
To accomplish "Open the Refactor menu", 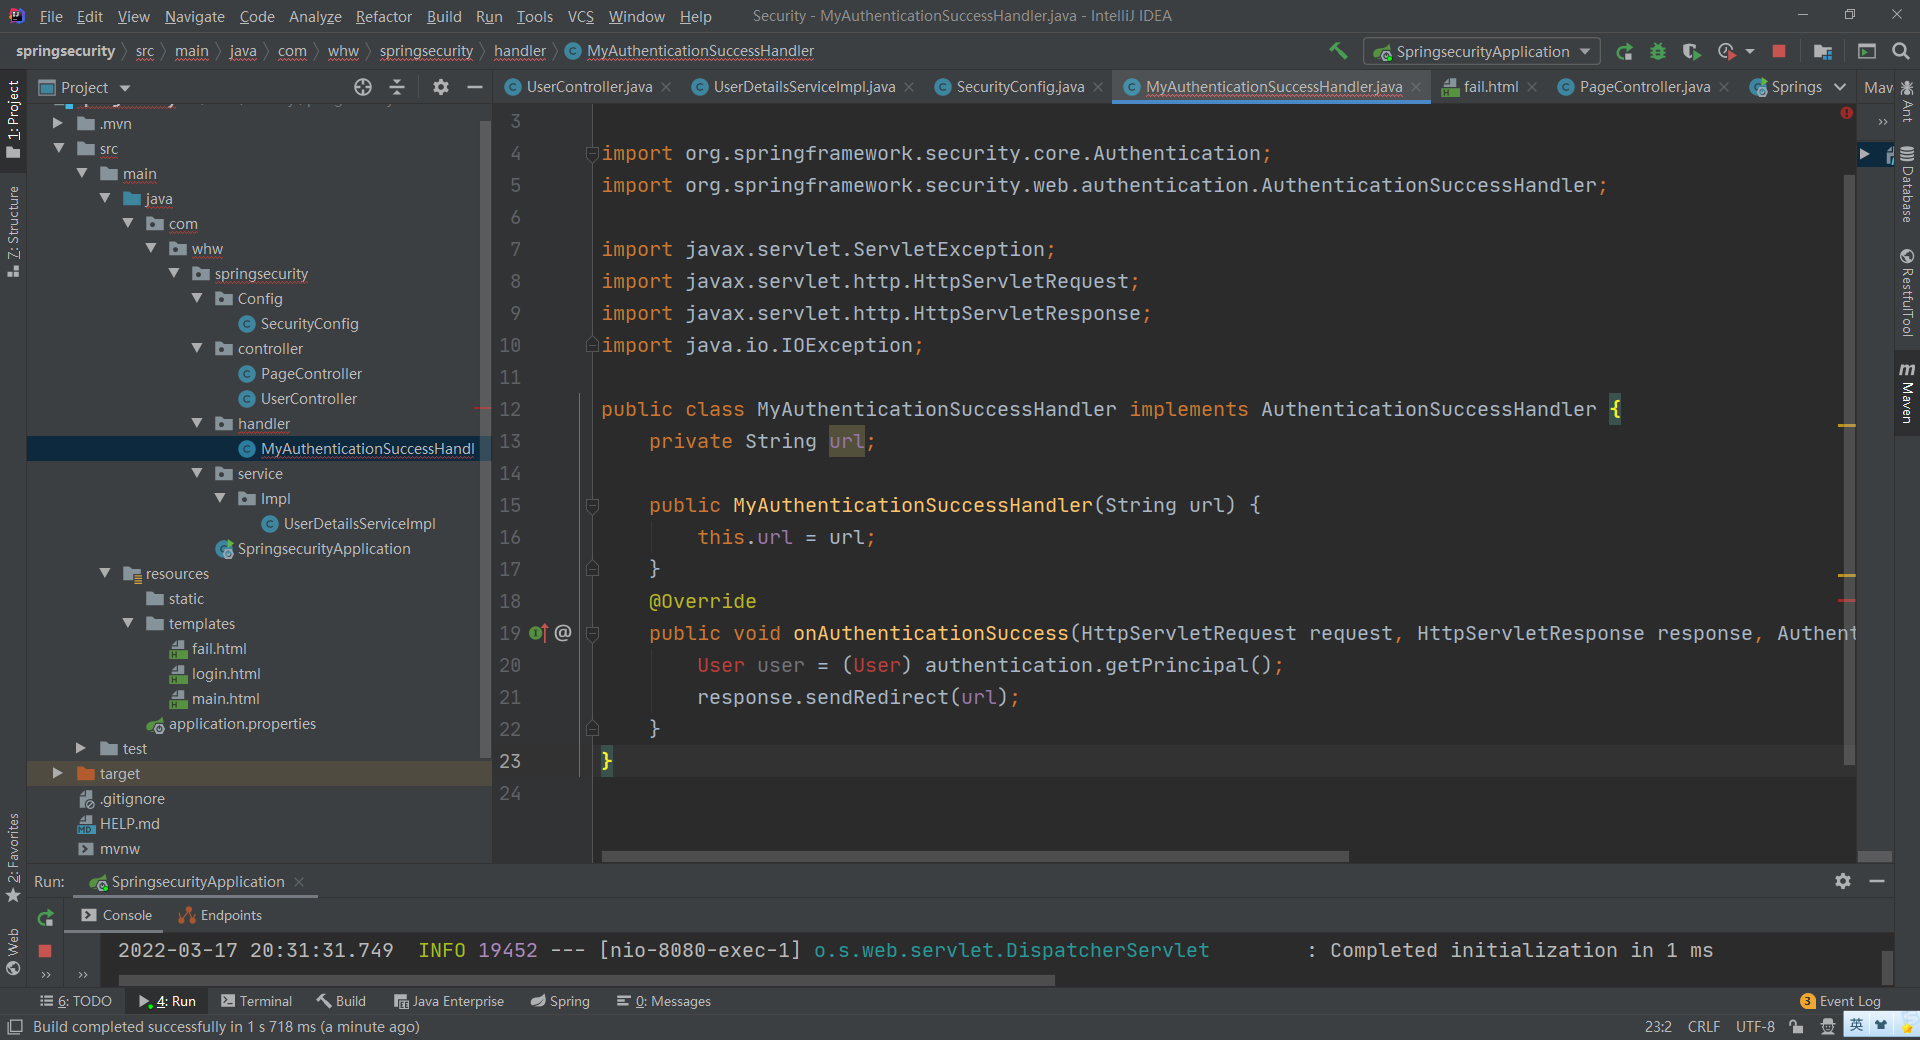I will point(383,16).
